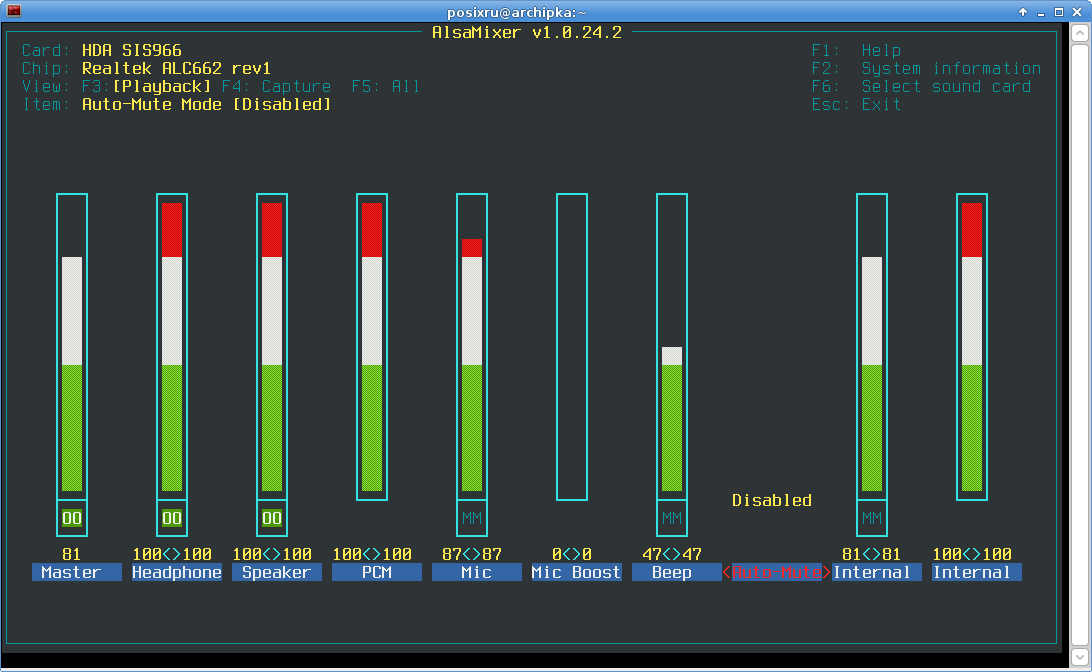This screenshot has width=1092, height=672.
Task: Click the scrollbar down arrow
Action: [x=1080, y=657]
